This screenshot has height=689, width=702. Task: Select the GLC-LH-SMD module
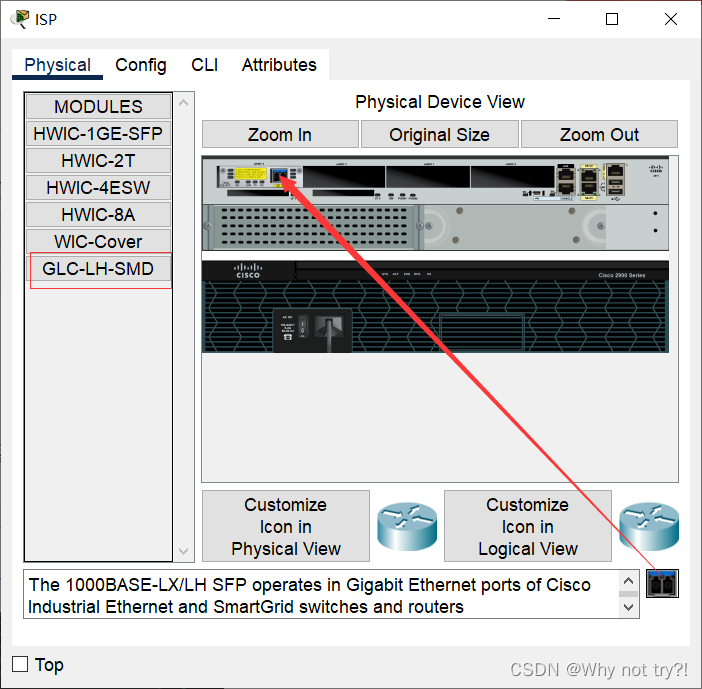[x=98, y=269]
